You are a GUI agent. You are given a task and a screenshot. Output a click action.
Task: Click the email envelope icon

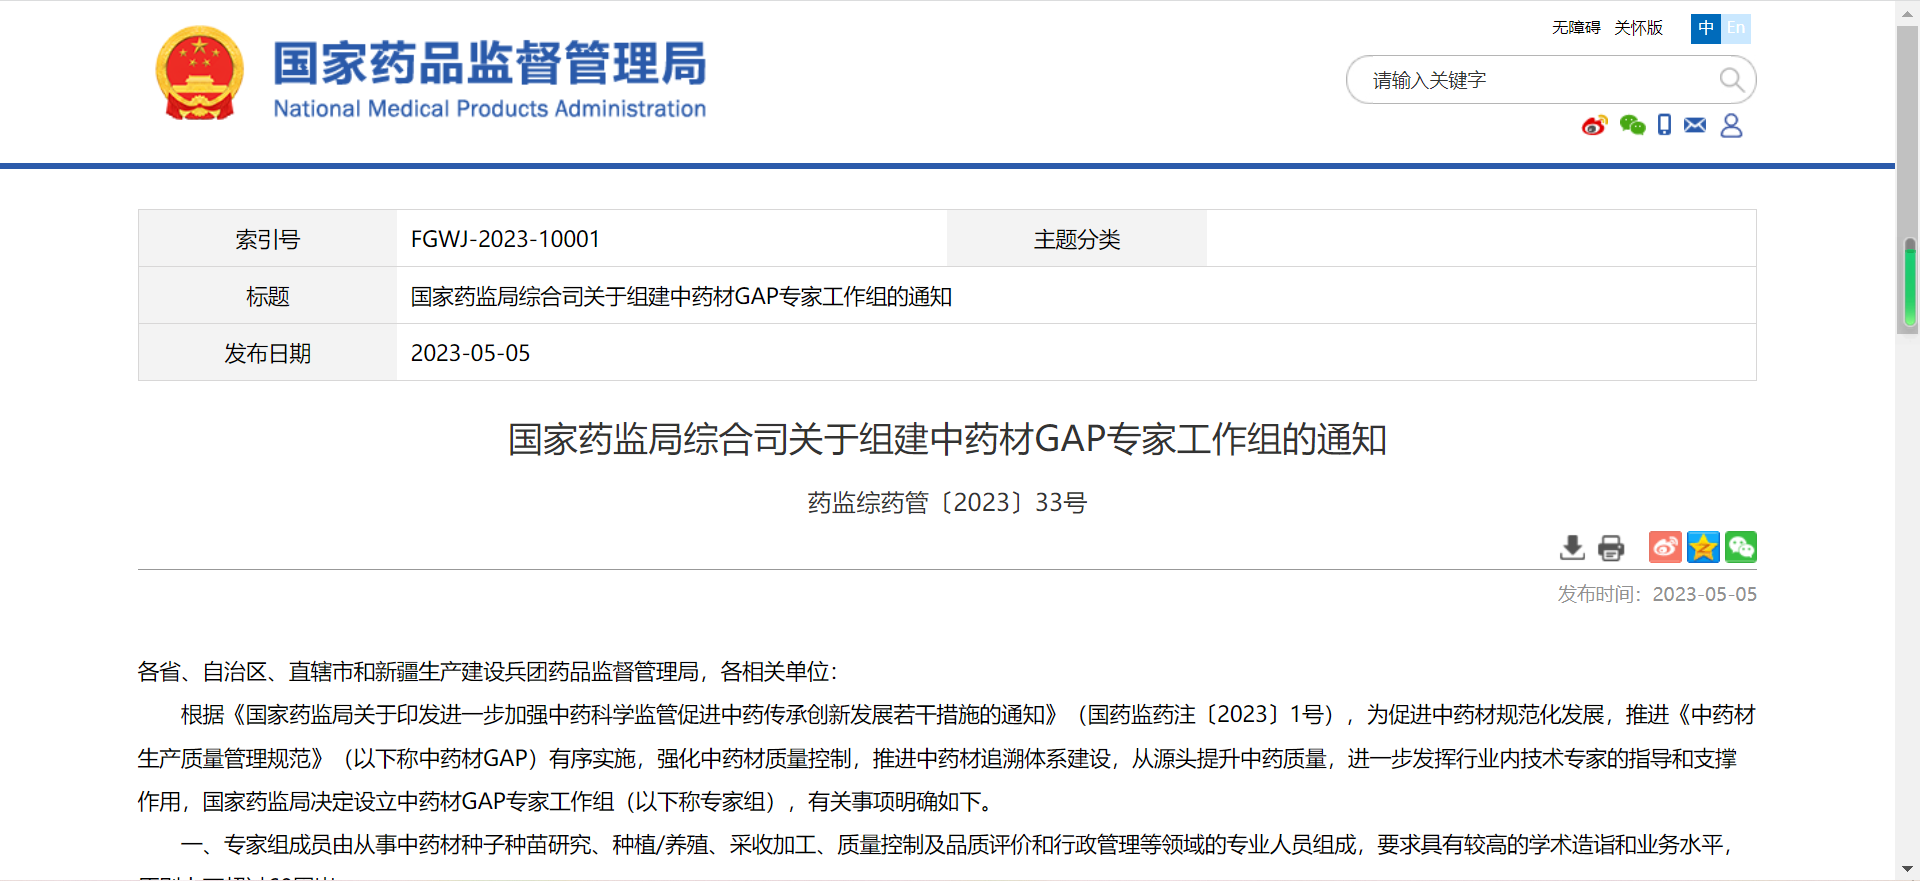[x=1695, y=125]
